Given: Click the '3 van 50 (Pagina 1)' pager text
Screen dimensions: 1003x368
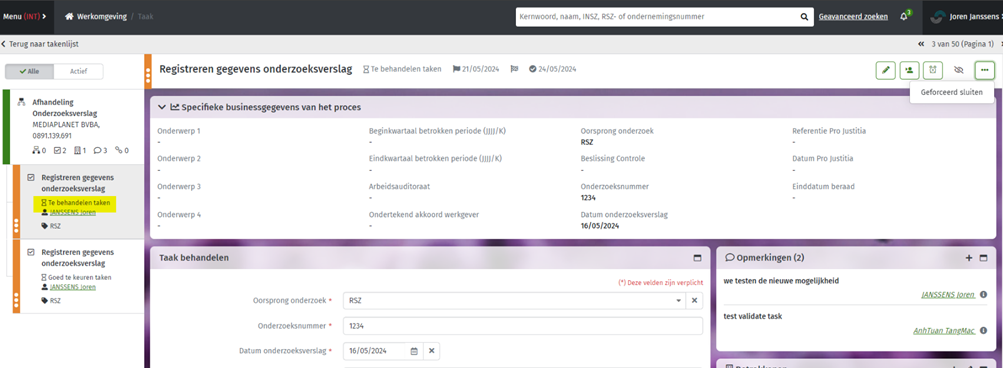Looking at the screenshot, I should [962, 44].
